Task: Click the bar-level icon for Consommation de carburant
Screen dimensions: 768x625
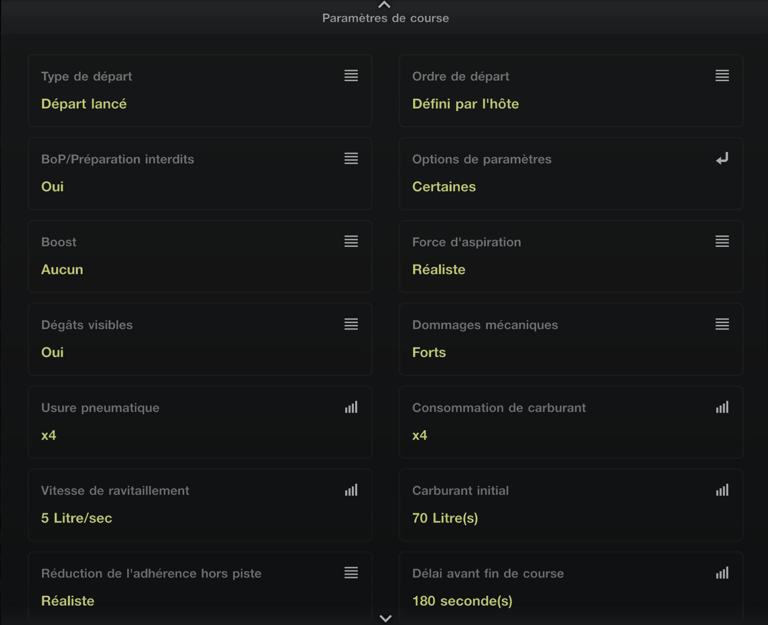Action: tap(722, 407)
